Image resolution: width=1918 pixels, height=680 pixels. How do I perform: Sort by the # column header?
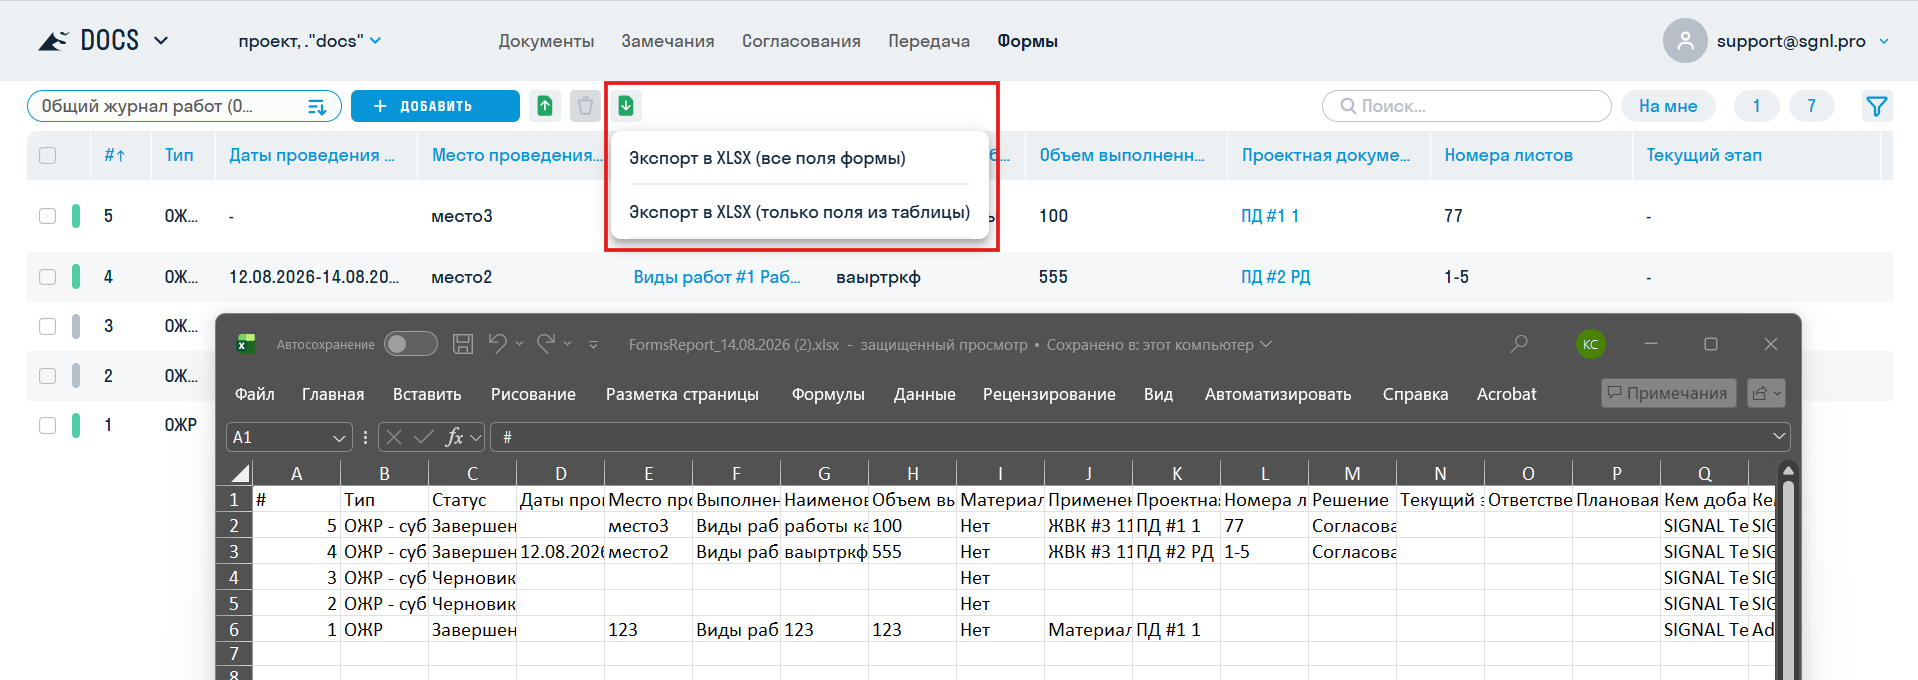[x=114, y=155]
